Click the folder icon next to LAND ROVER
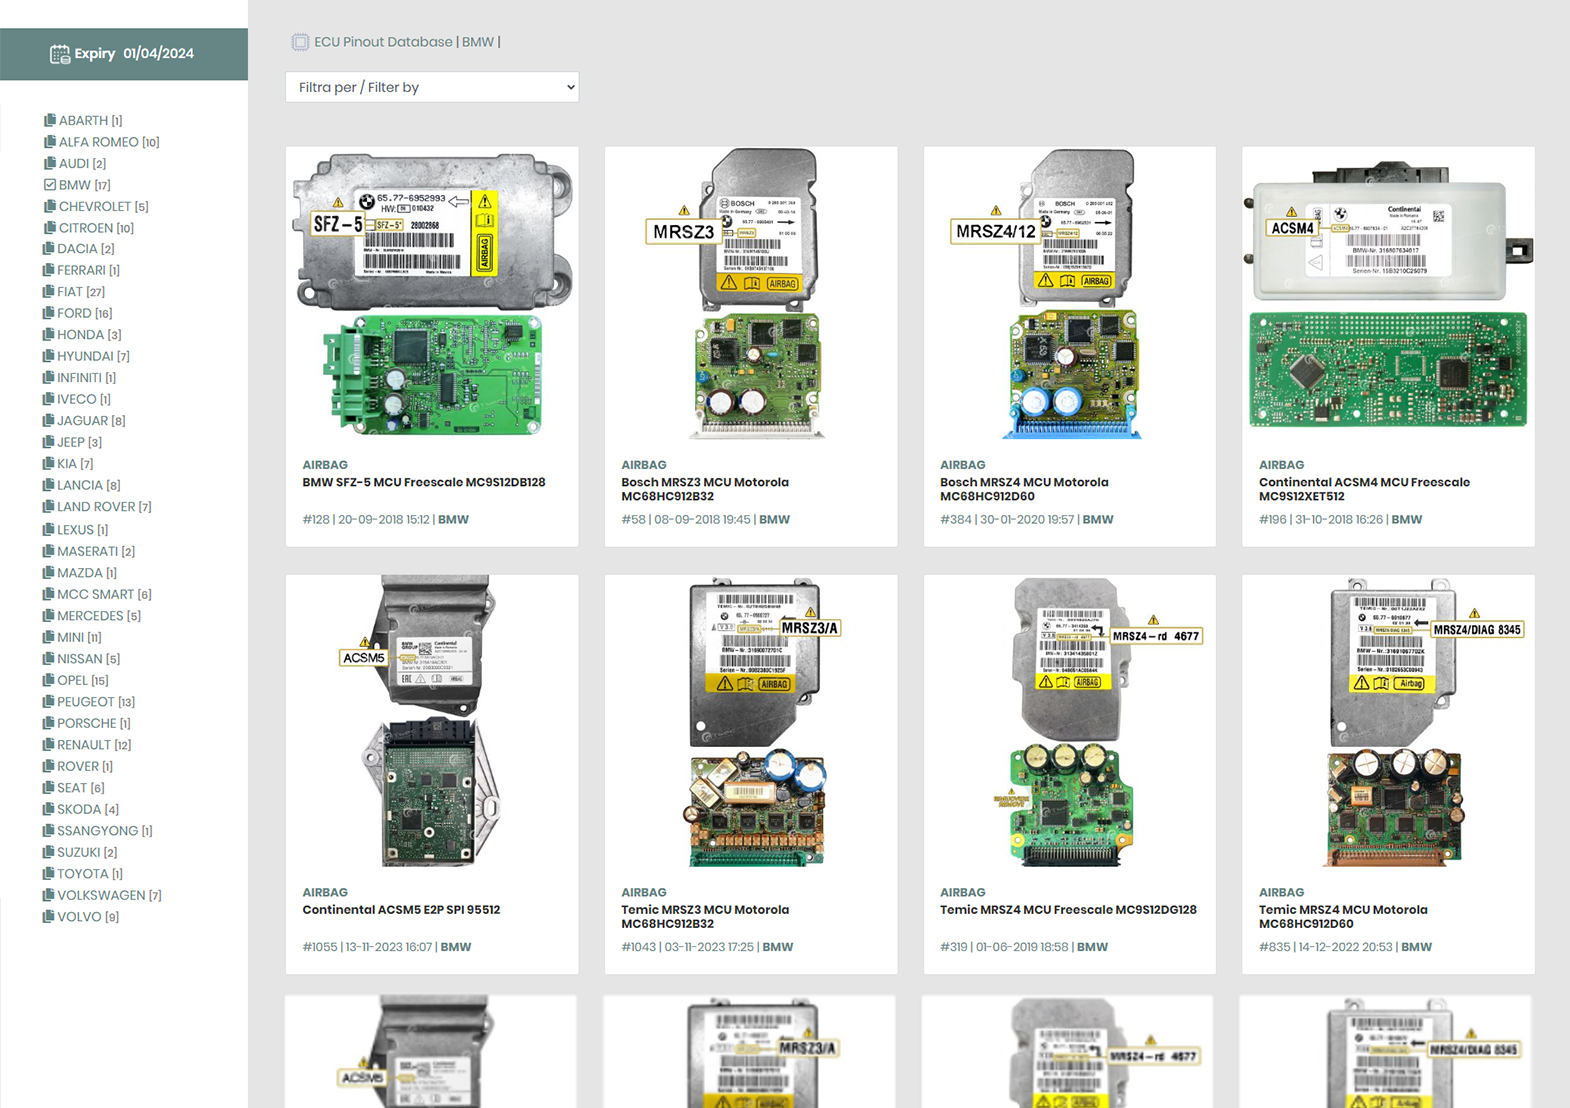The height and width of the screenshot is (1108, 1570). click(x=48, y=507)
